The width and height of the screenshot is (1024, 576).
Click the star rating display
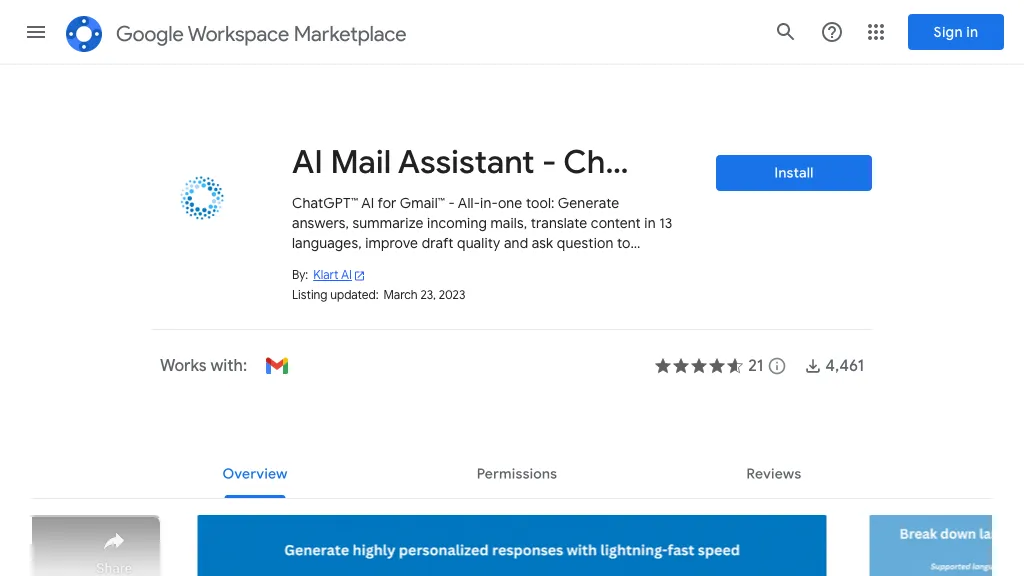point(698,366)
